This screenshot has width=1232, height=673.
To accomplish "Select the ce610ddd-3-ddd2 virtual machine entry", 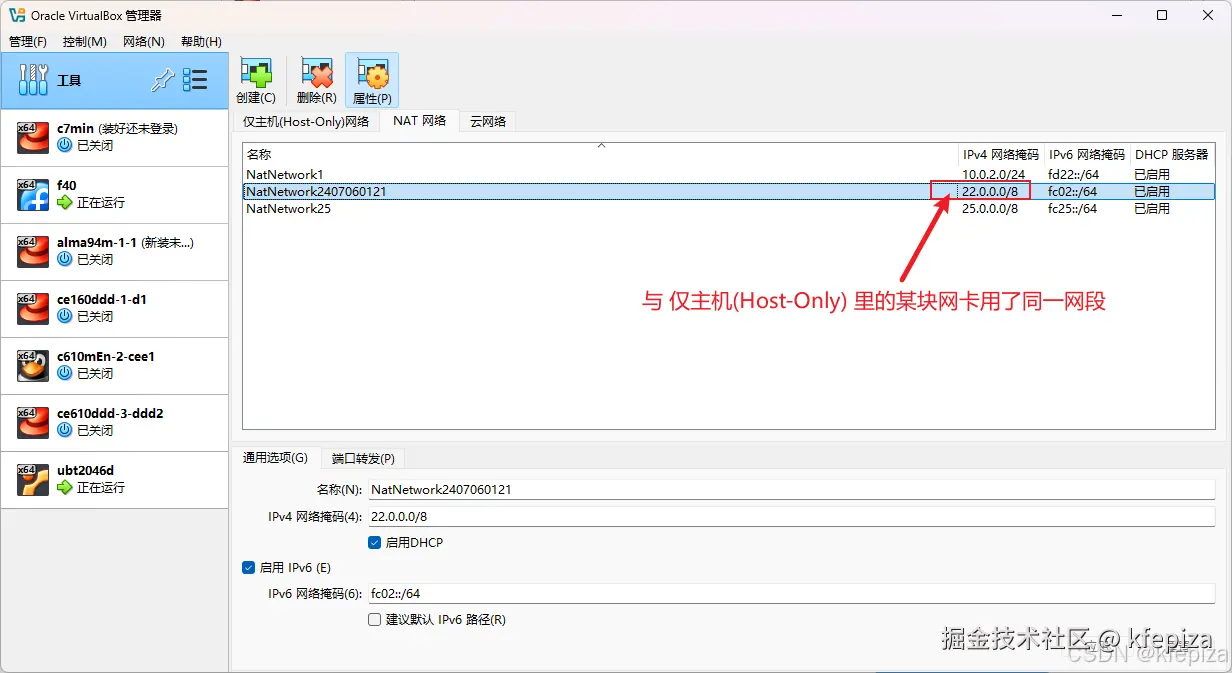I will 115,423.
